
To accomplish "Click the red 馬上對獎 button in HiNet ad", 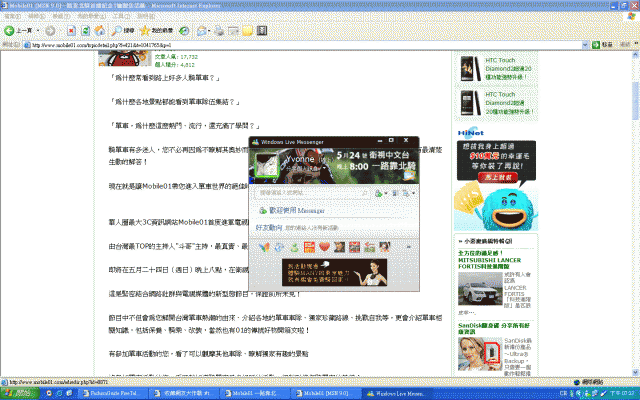I will pyautogui.click(x=498, y=177).
